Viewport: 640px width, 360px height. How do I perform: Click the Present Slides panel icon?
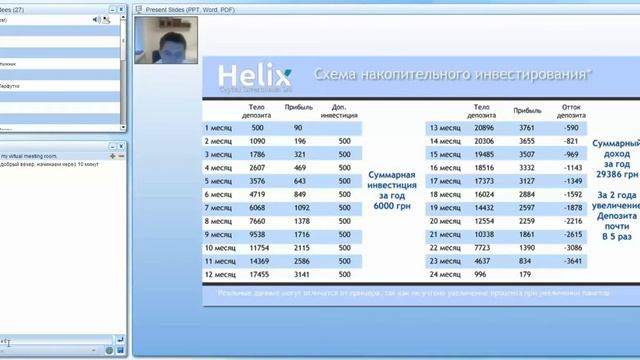[x=139, y=9]
